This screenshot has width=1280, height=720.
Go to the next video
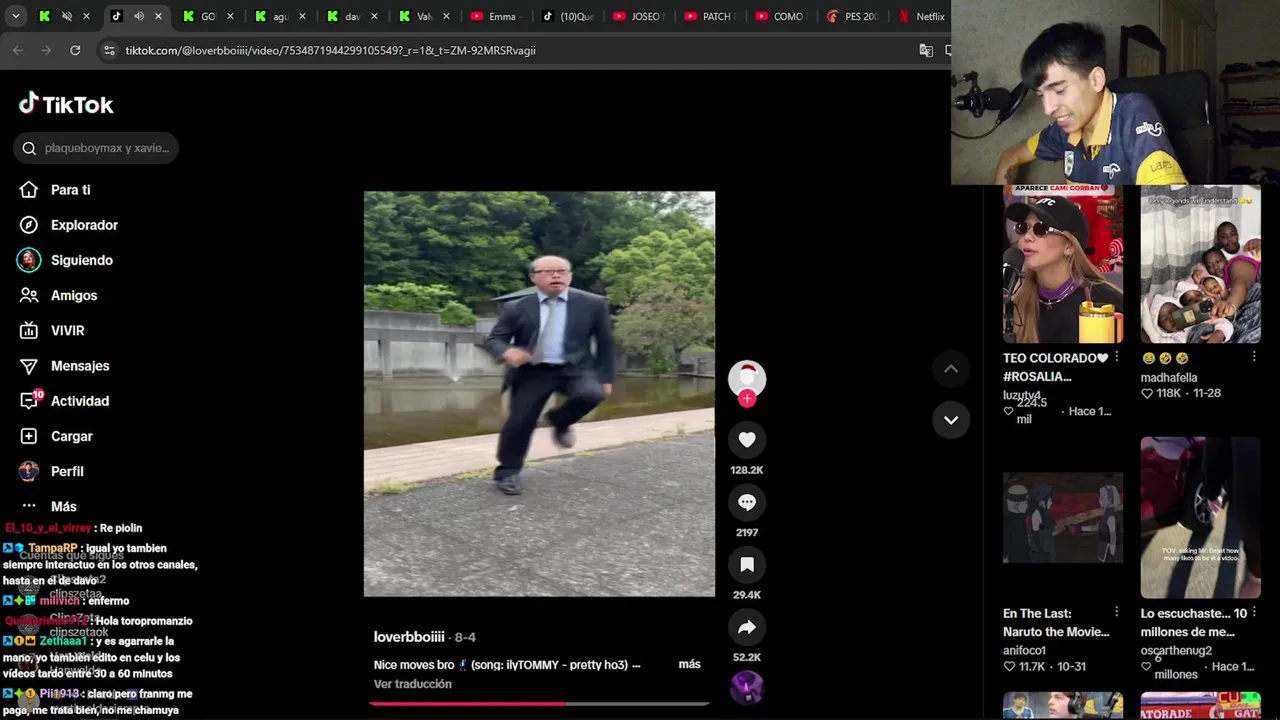tap(951, 420)
